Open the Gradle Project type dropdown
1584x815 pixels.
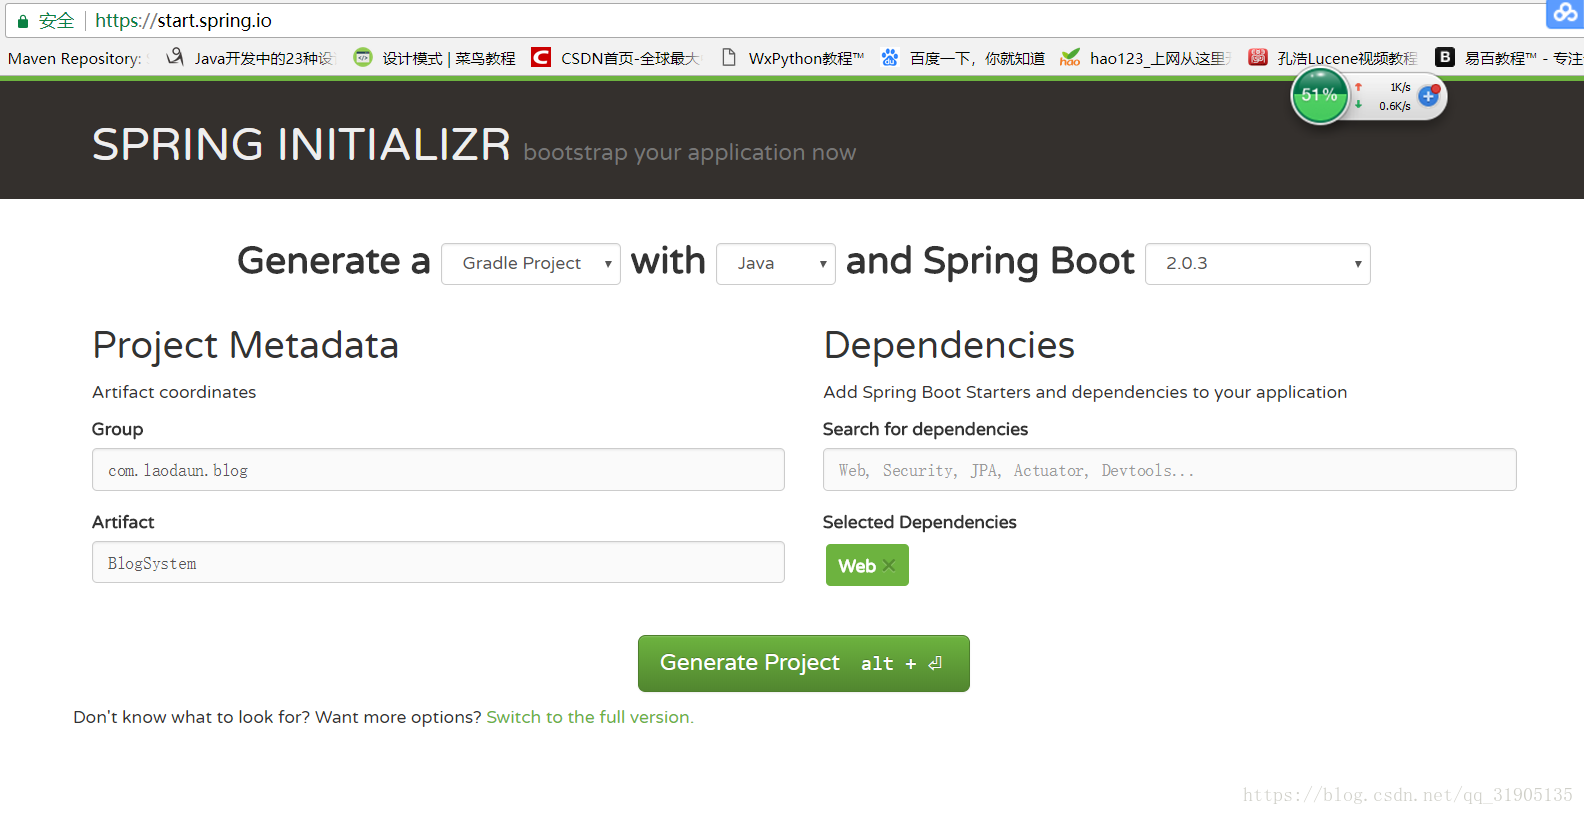point(531,264)
